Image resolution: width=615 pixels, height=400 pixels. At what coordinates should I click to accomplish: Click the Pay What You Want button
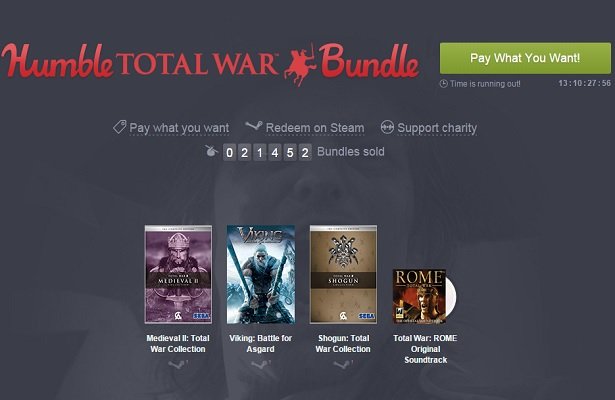pos(525,58)
